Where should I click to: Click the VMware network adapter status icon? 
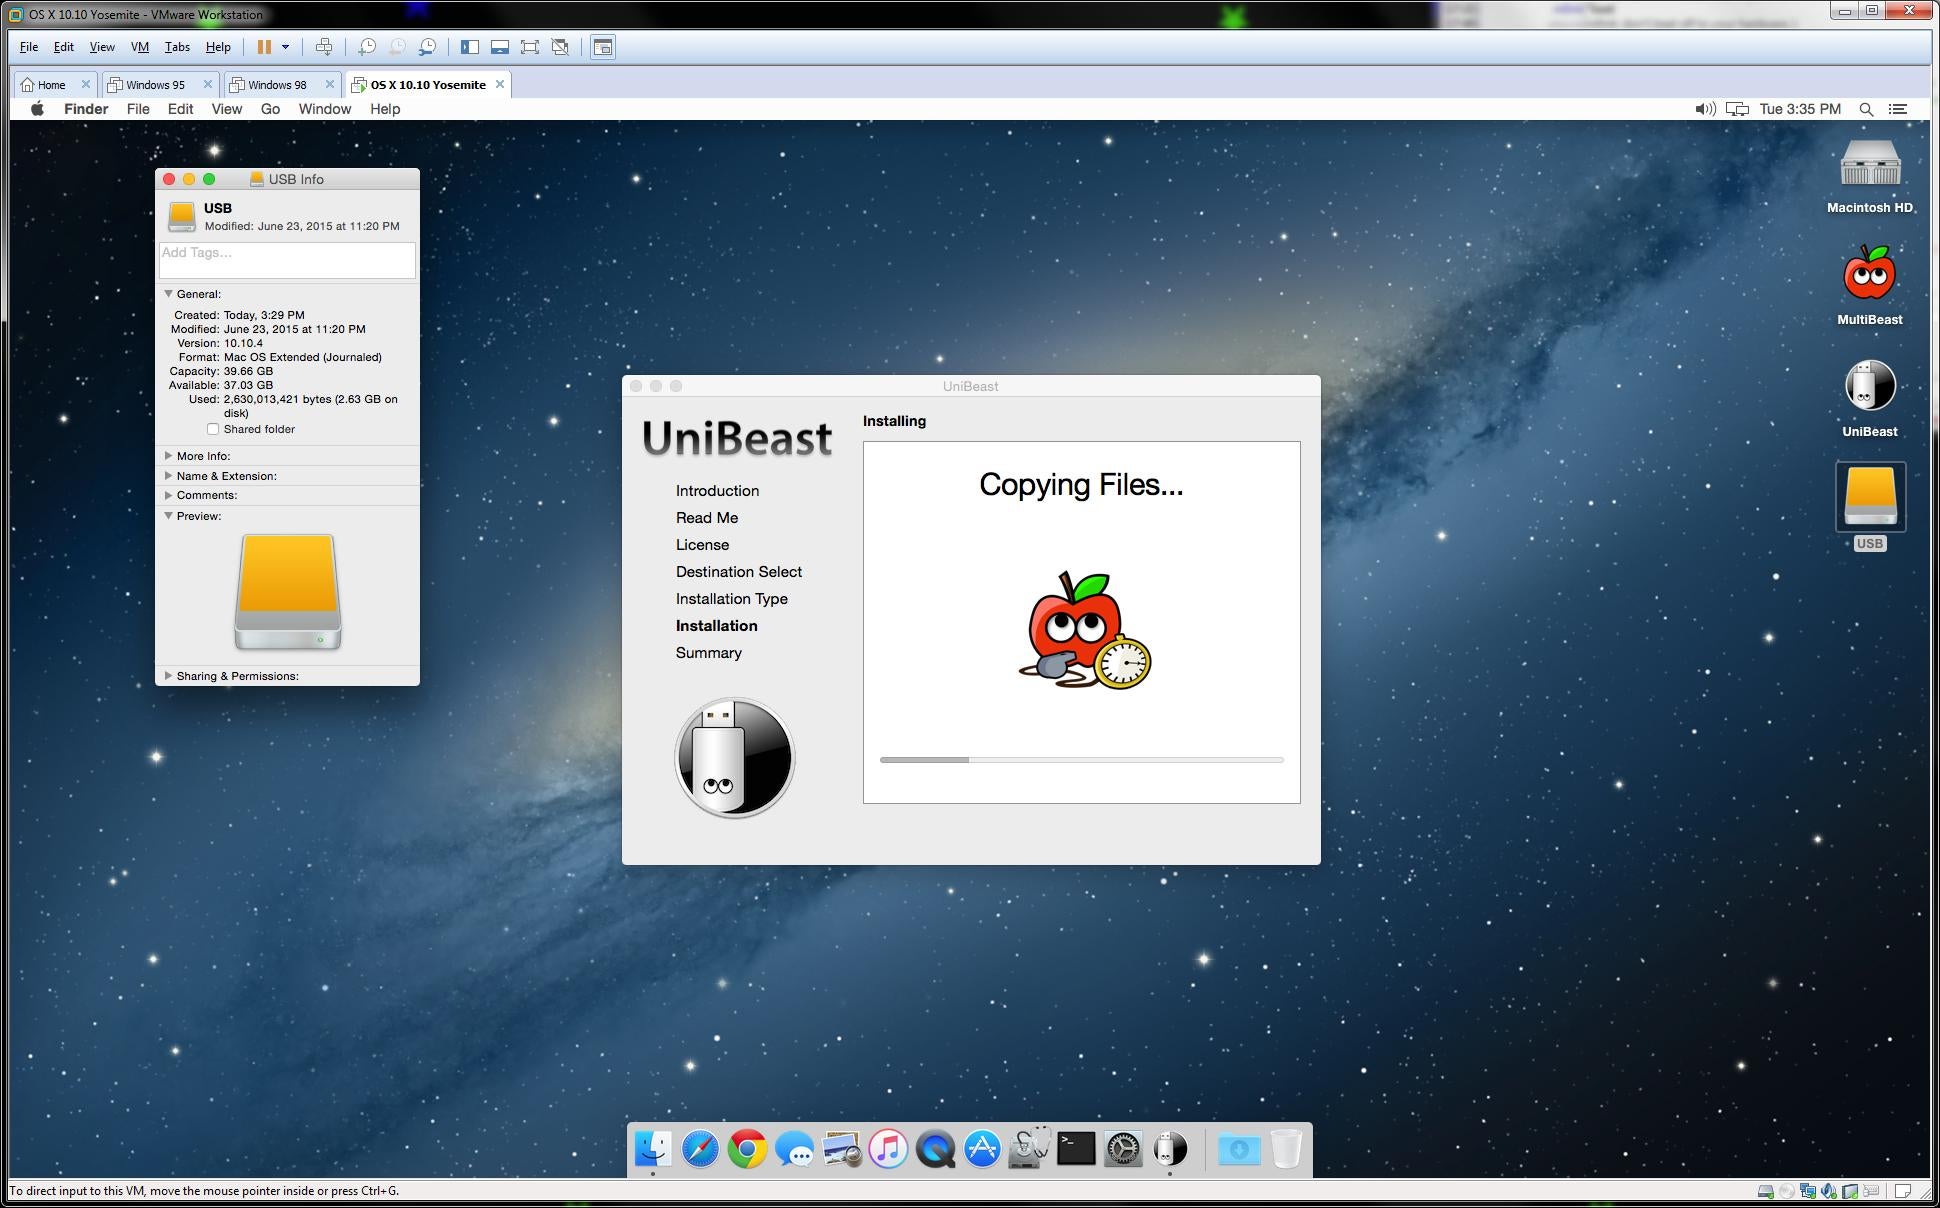[x=1808, y=1191]
